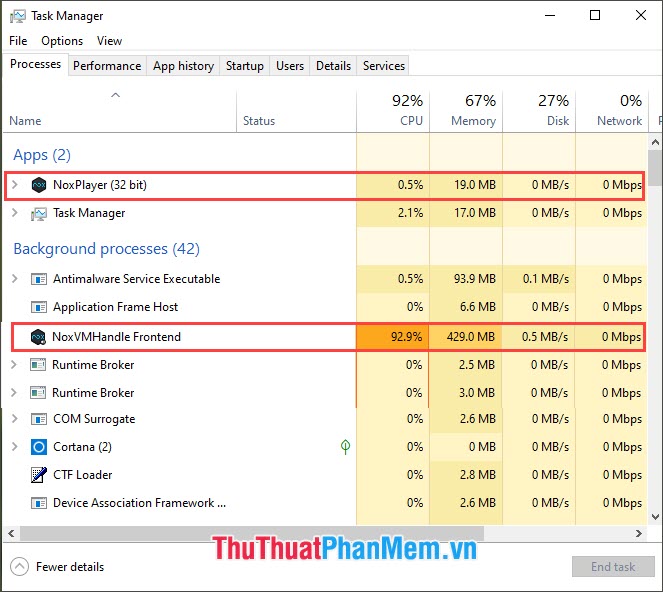Click the horizontal scrollbar thumb
This screenshot has height=592, width=663.
click(252, 533)
